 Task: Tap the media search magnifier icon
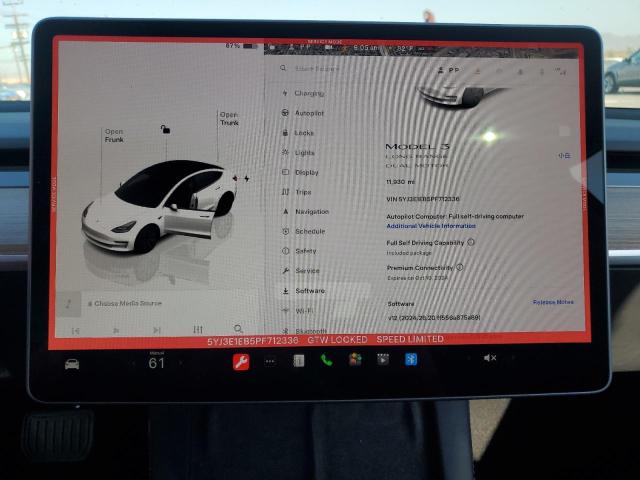[x=238, y=329]
